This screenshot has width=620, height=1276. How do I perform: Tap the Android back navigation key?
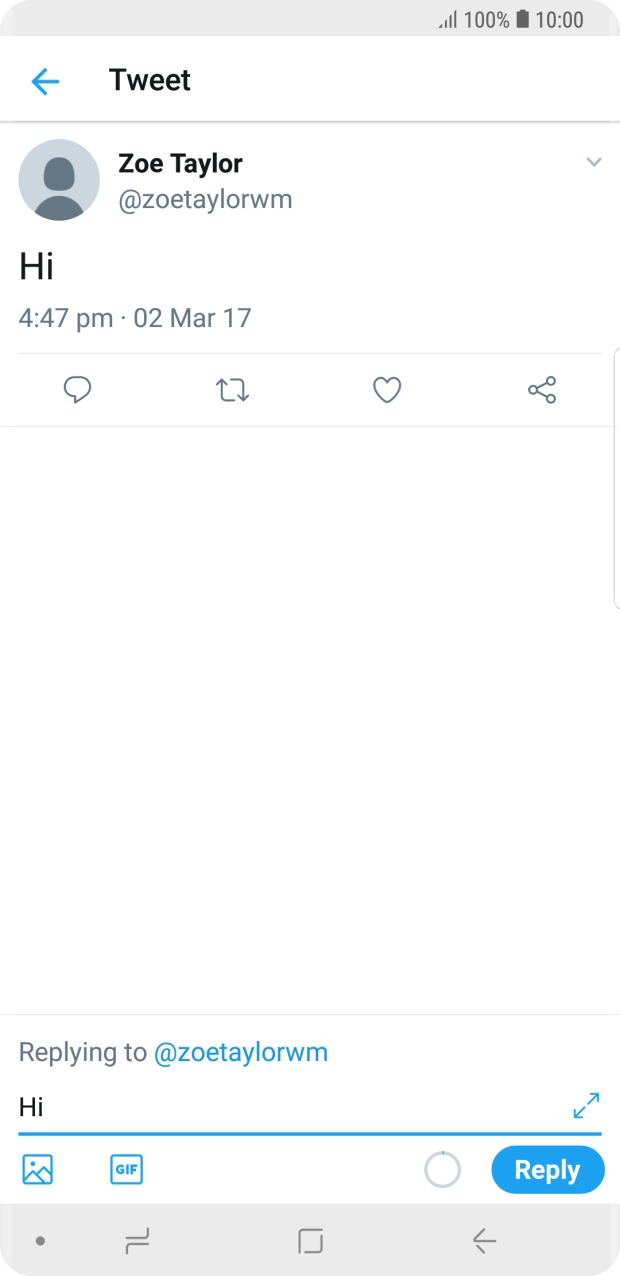[x=484, y=1241]
